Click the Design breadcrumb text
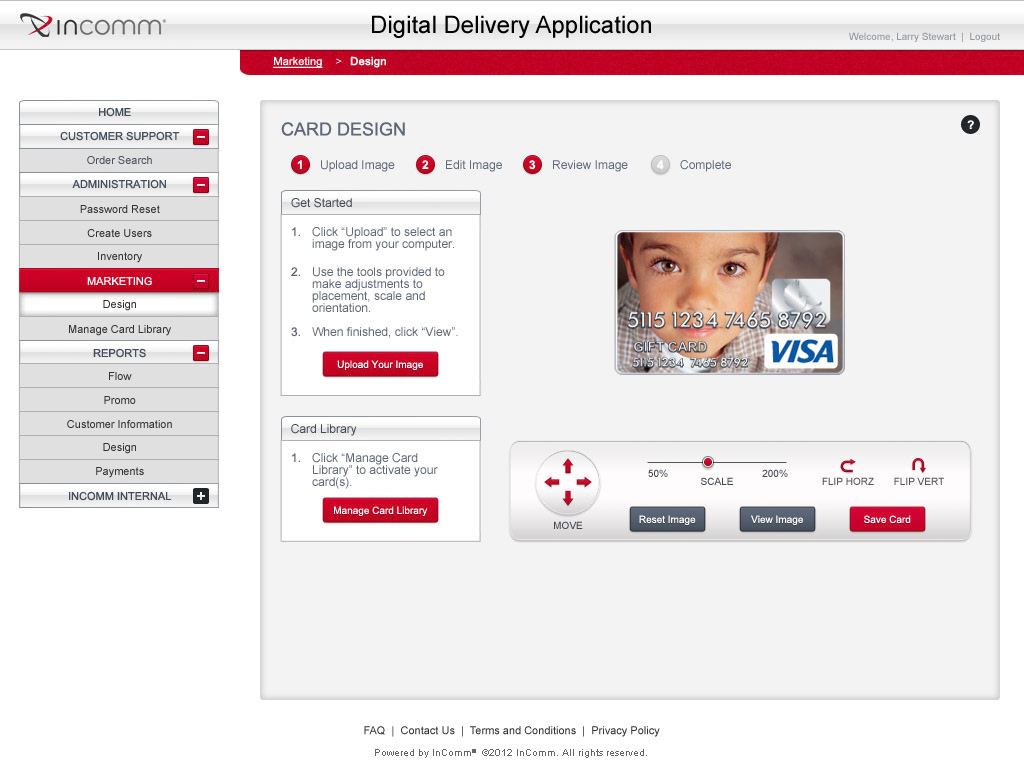1024x768 pixels. 368,61
